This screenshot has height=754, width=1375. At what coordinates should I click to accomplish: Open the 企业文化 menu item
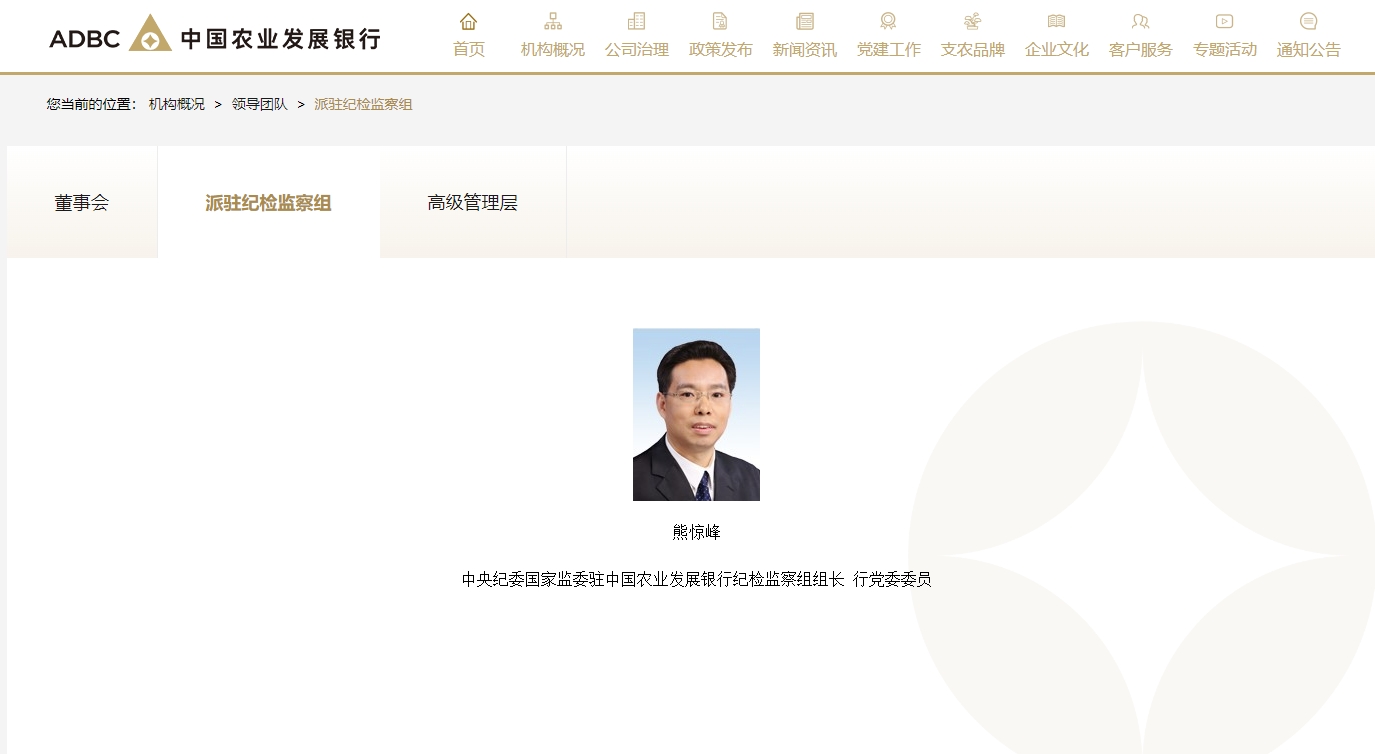(1057, 49)
